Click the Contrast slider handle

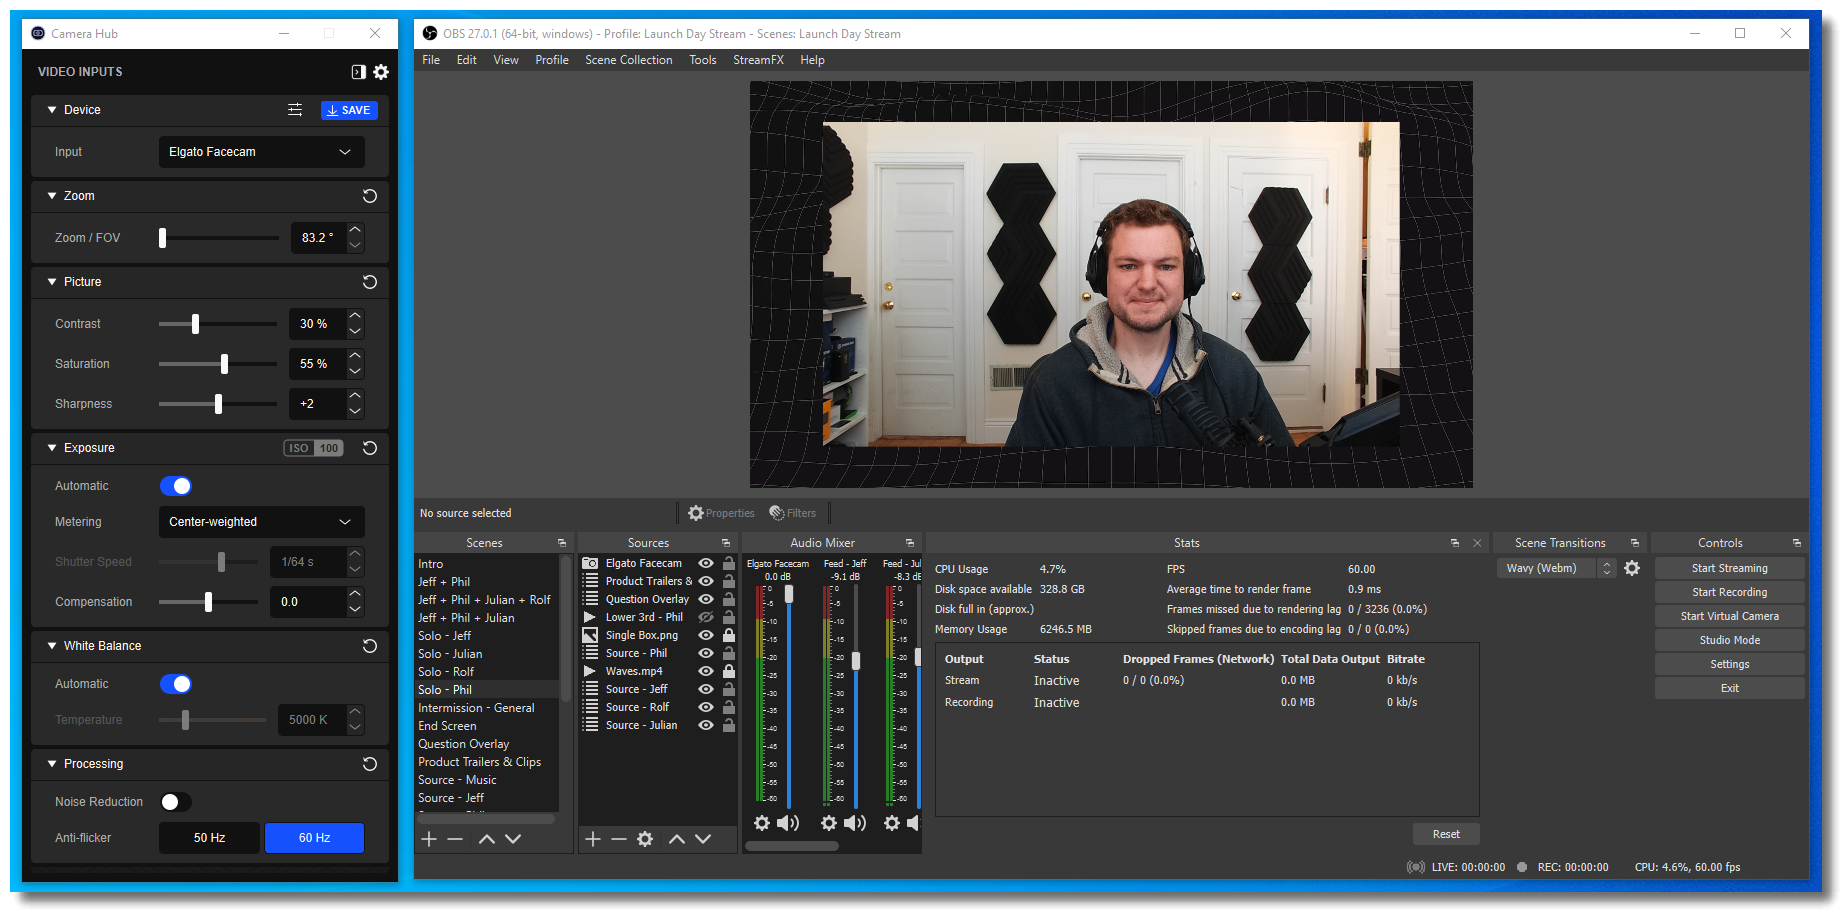pyautogui.click(x=195, y=324)
